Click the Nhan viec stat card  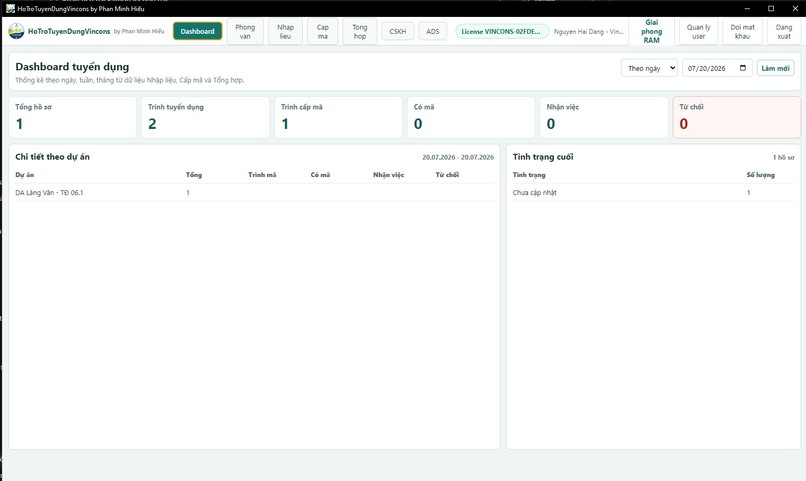coord(604,117)
